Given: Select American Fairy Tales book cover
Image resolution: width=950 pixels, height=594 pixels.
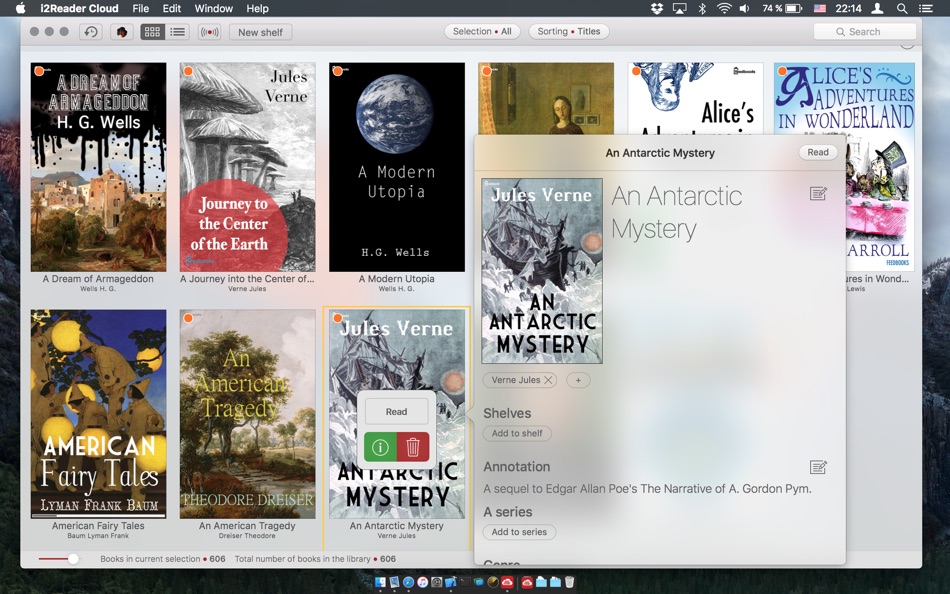Looking at the screenshot, I should pyautogui.click(x=98, y=414).
